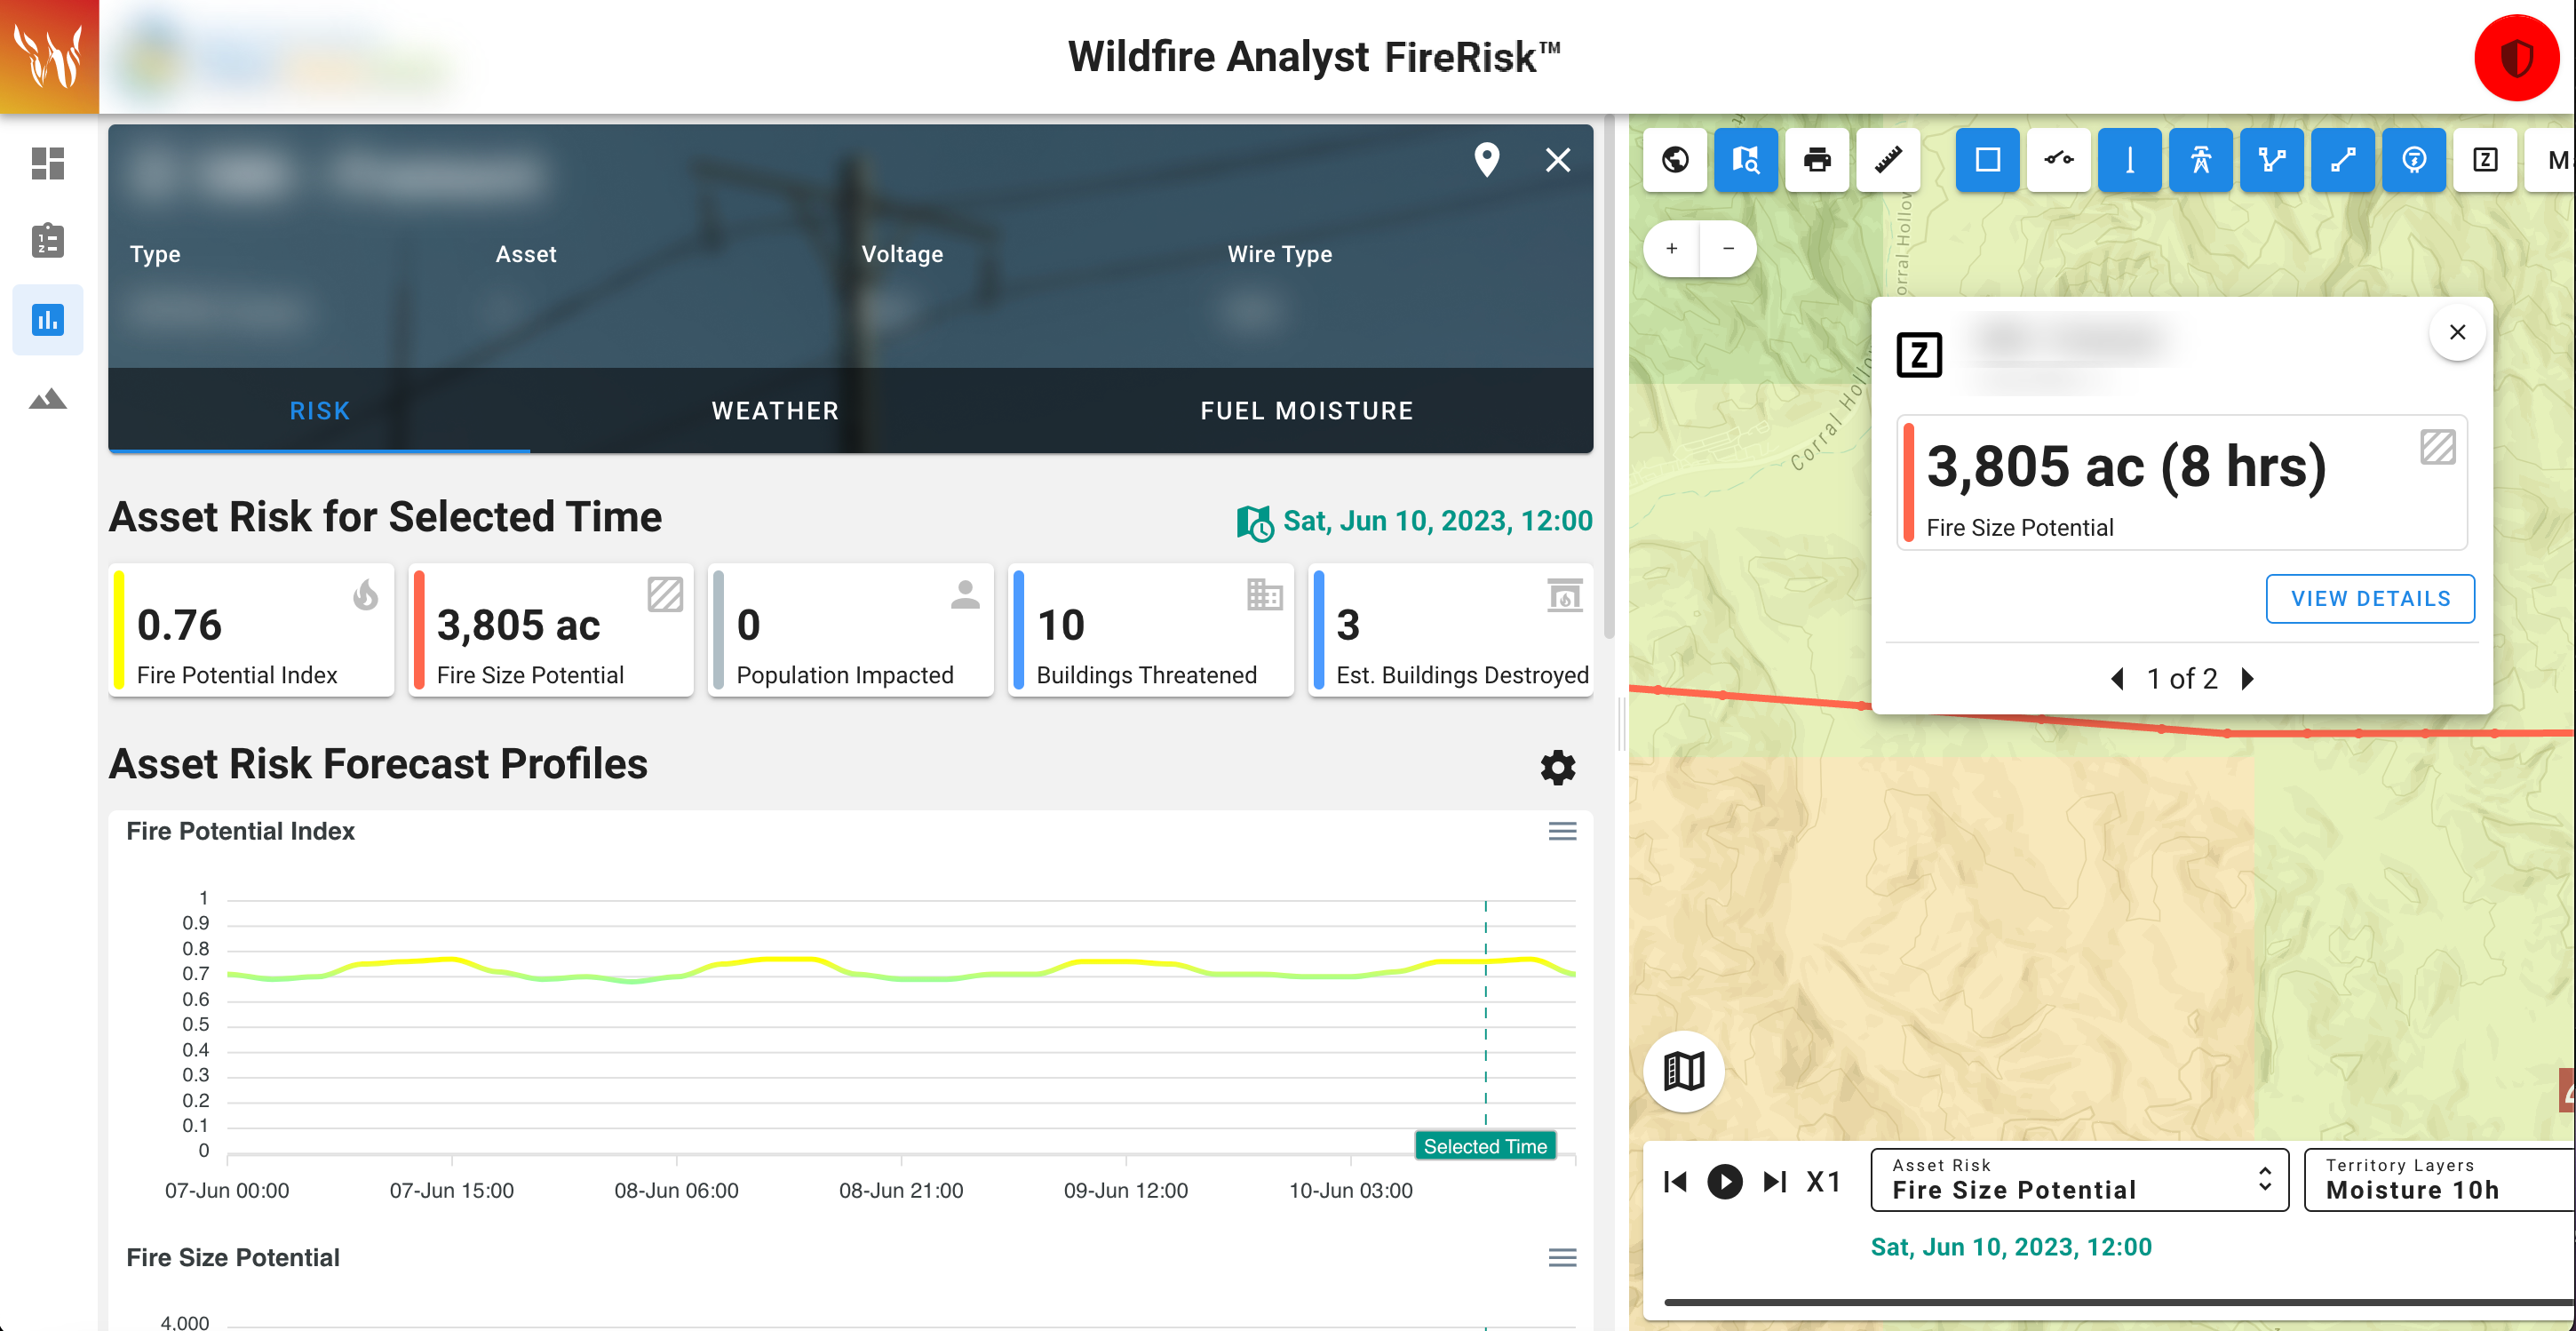Click the time slider bar under date
This screenshot has width=2576, height=1331.
(x=2100, y=1302)
